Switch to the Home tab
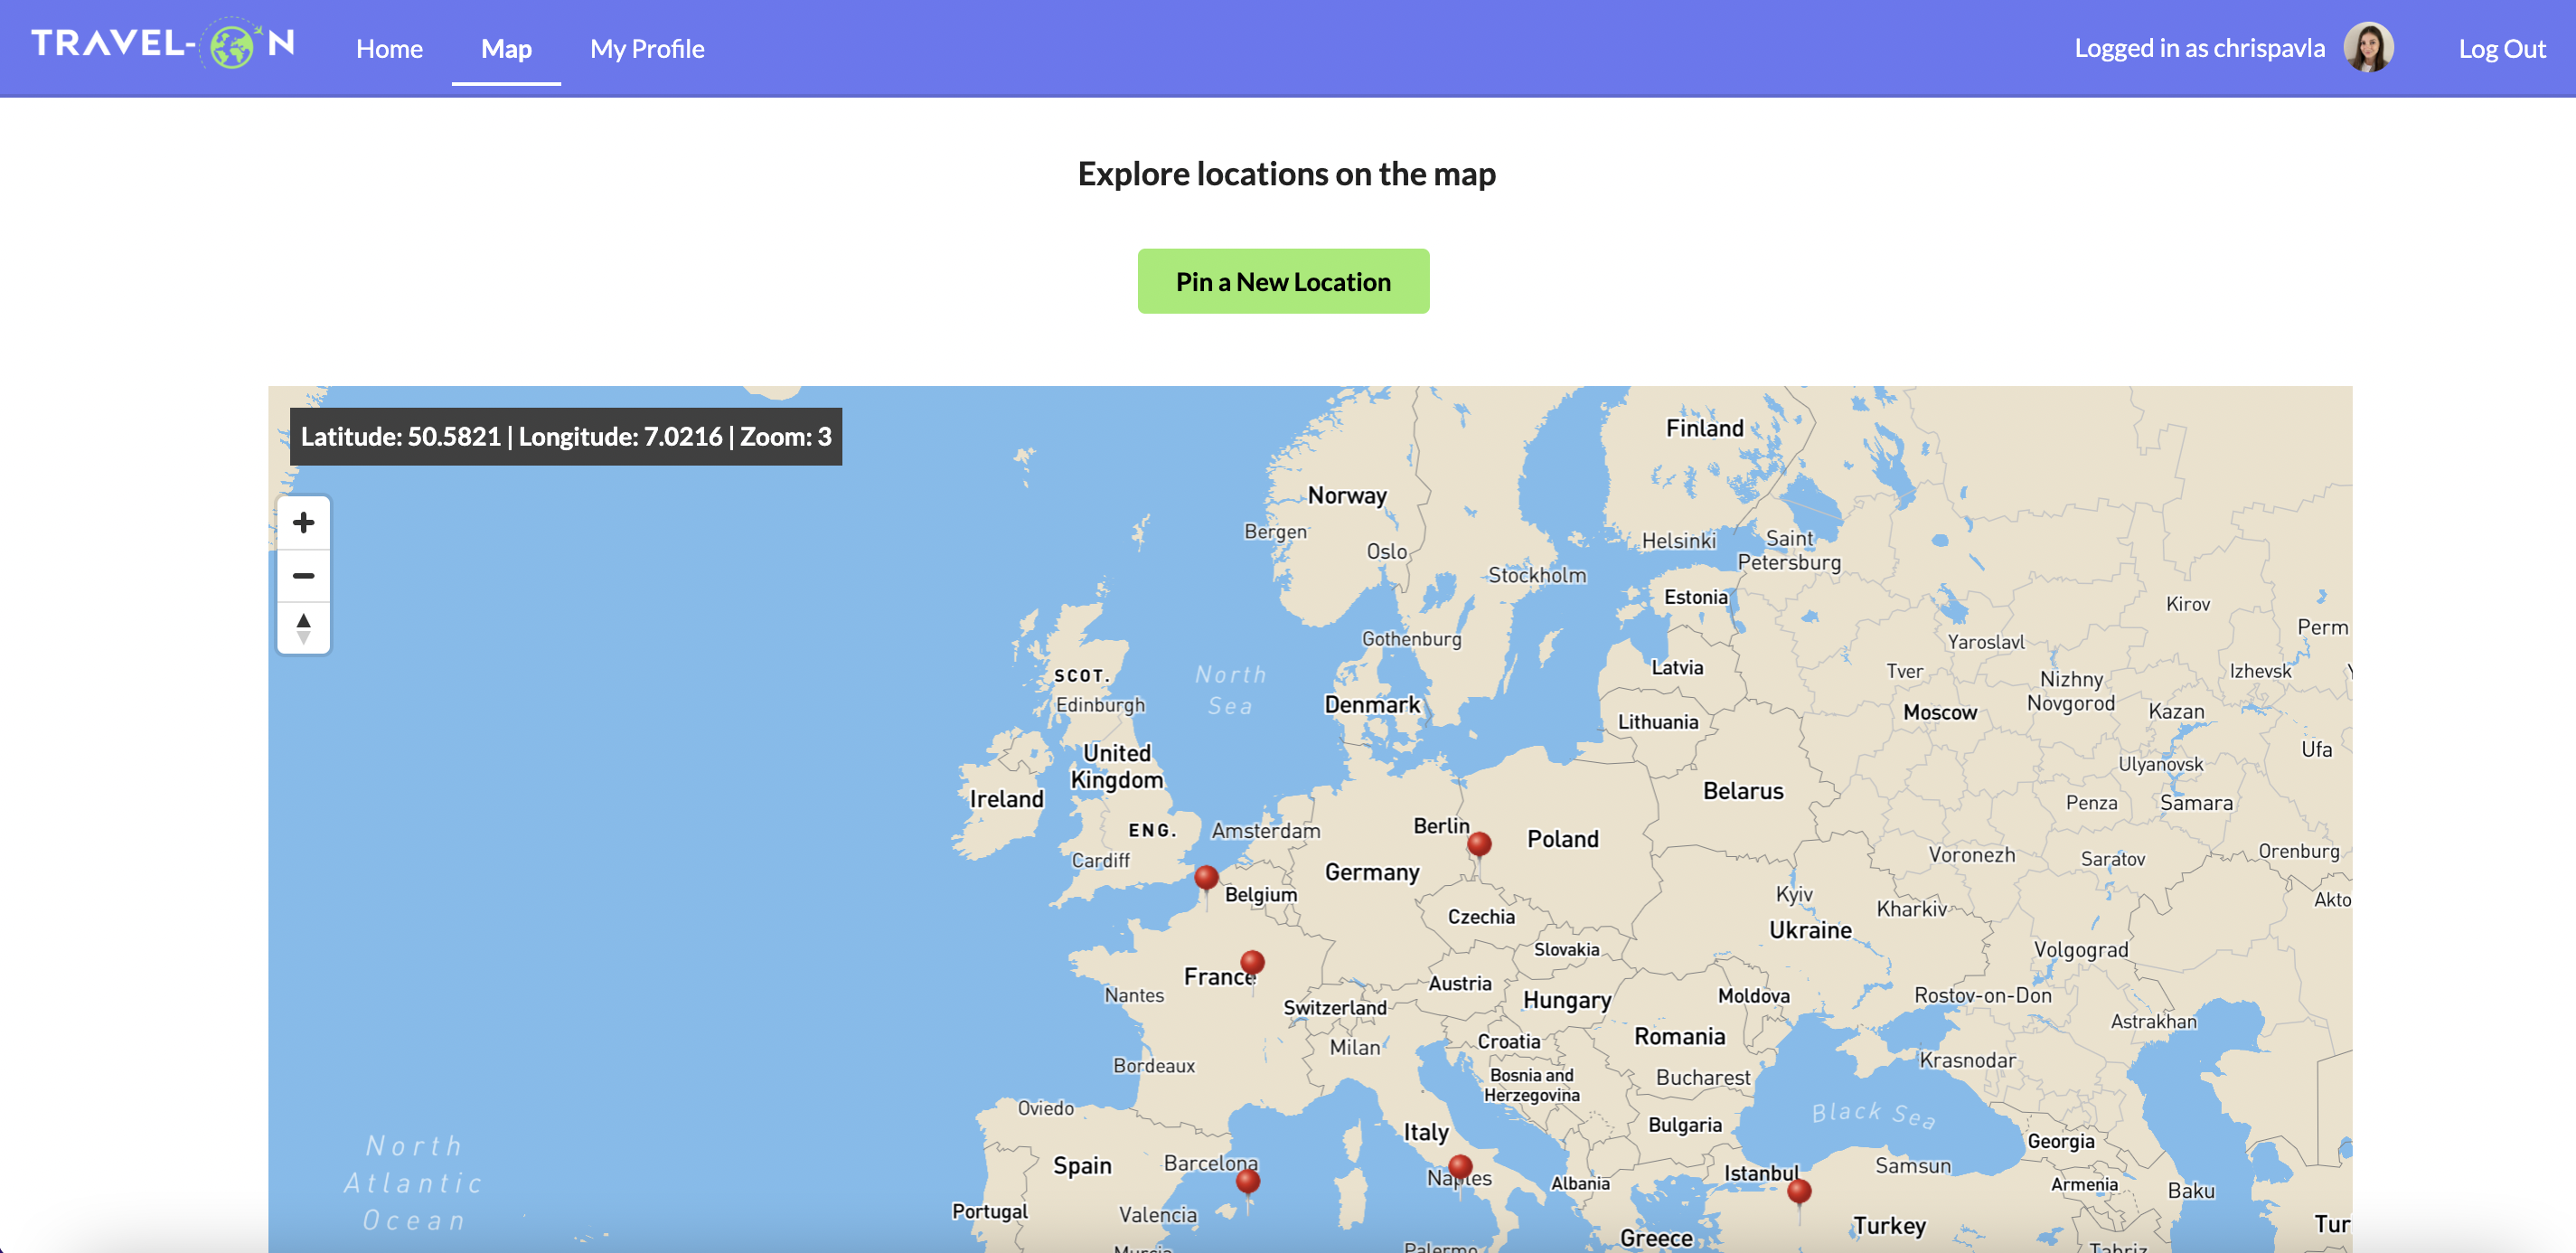This screenshot has height=1253, width=2576. point(389,48)
